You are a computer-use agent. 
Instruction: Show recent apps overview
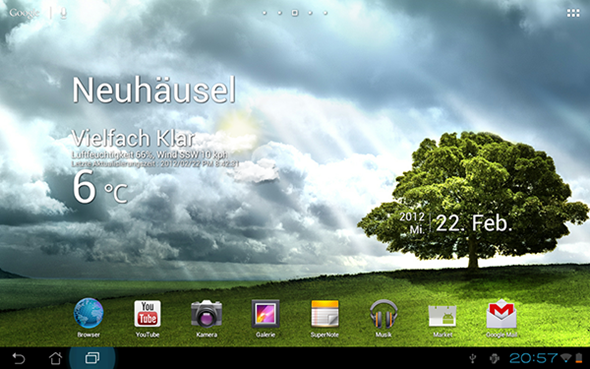(x=92, y=358)
